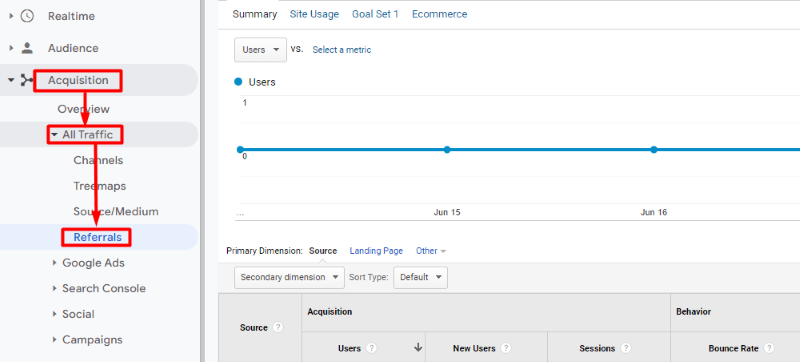The width and height of the screenshot is (800, 362).
Task: Click the help icon beside Users column
Action: click(x=371, y=349)
